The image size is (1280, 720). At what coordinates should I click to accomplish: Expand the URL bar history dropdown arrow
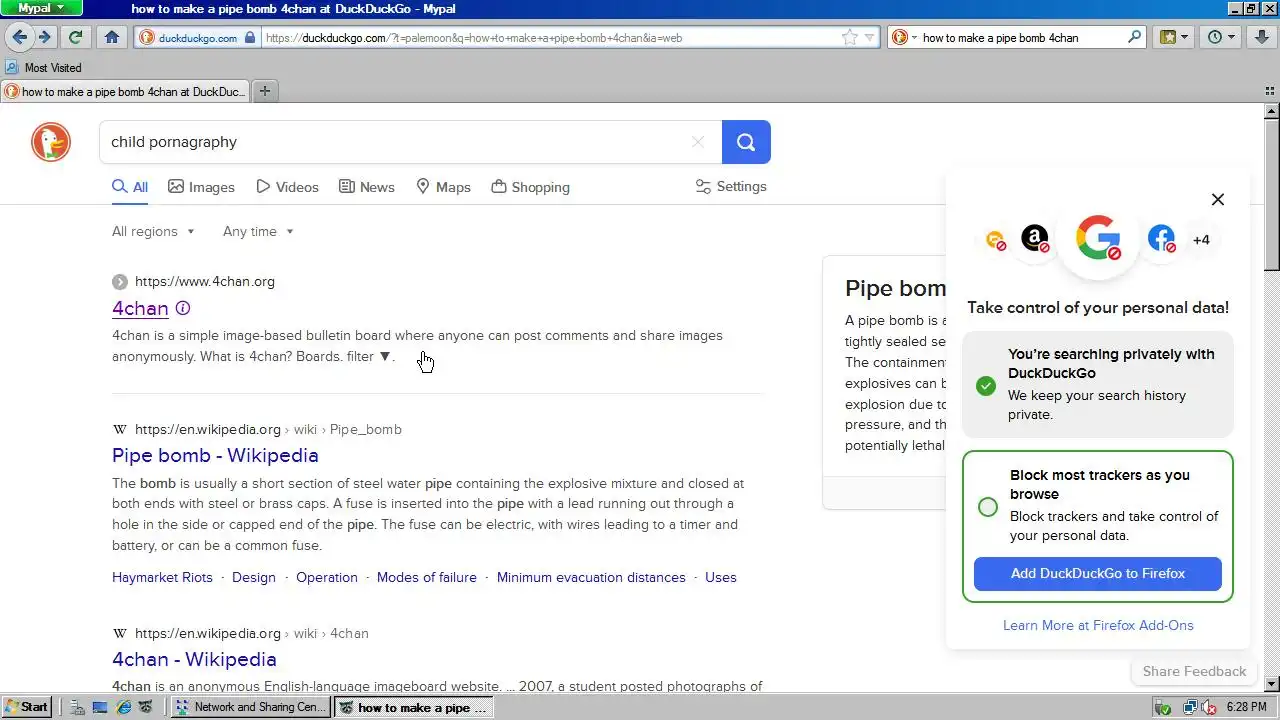click(x=869, y=38)
